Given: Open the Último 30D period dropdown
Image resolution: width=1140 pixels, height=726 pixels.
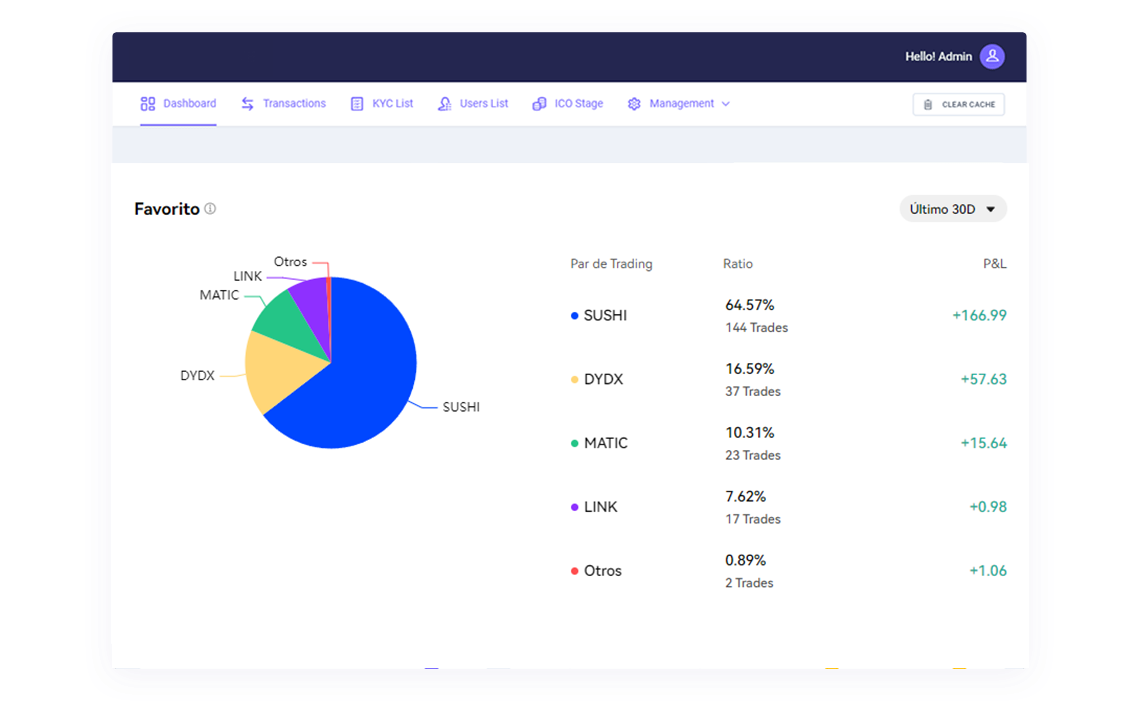Looking at the screenshot, I should click(953, 209).
